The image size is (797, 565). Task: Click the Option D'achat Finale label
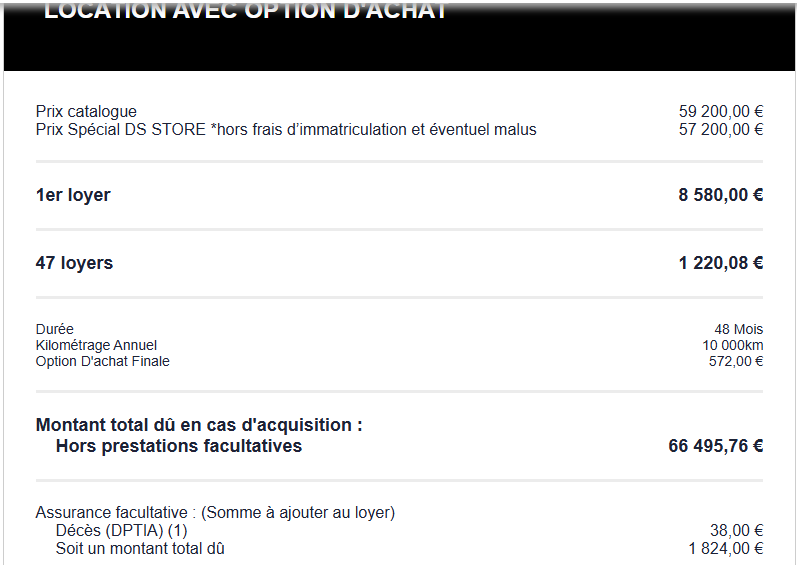pyautogui.click(x=103, y=361)
